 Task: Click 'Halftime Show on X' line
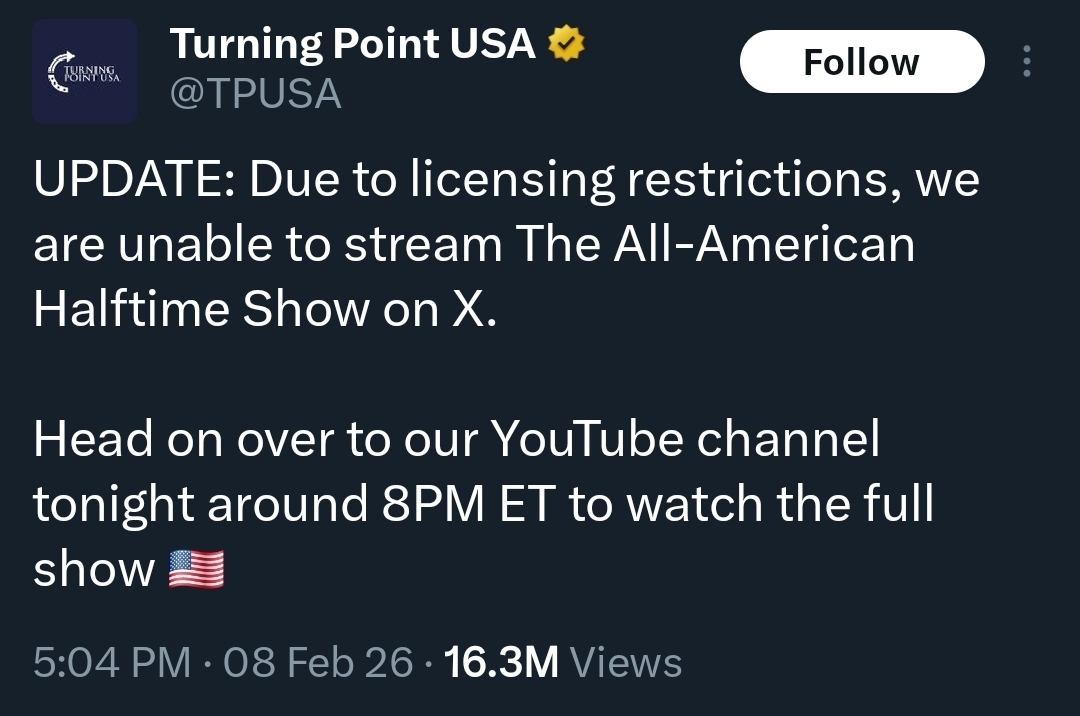coord(264,309)
